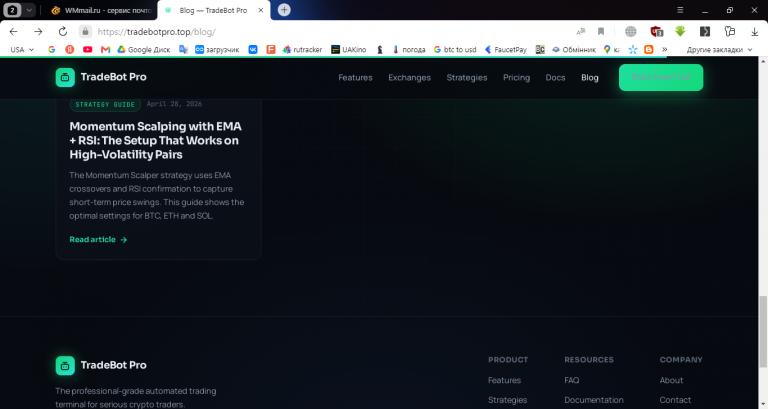Open the BC bookmark icon

(x=540, y=49)
